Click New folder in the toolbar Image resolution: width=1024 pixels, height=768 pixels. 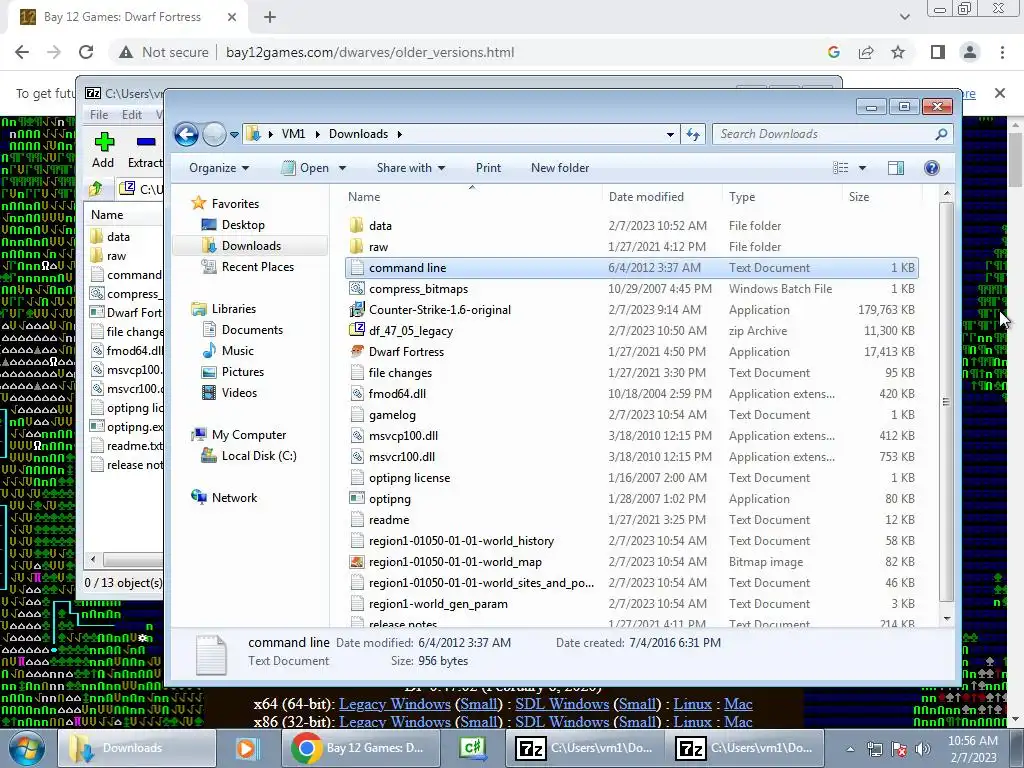[x=560, y=168]
